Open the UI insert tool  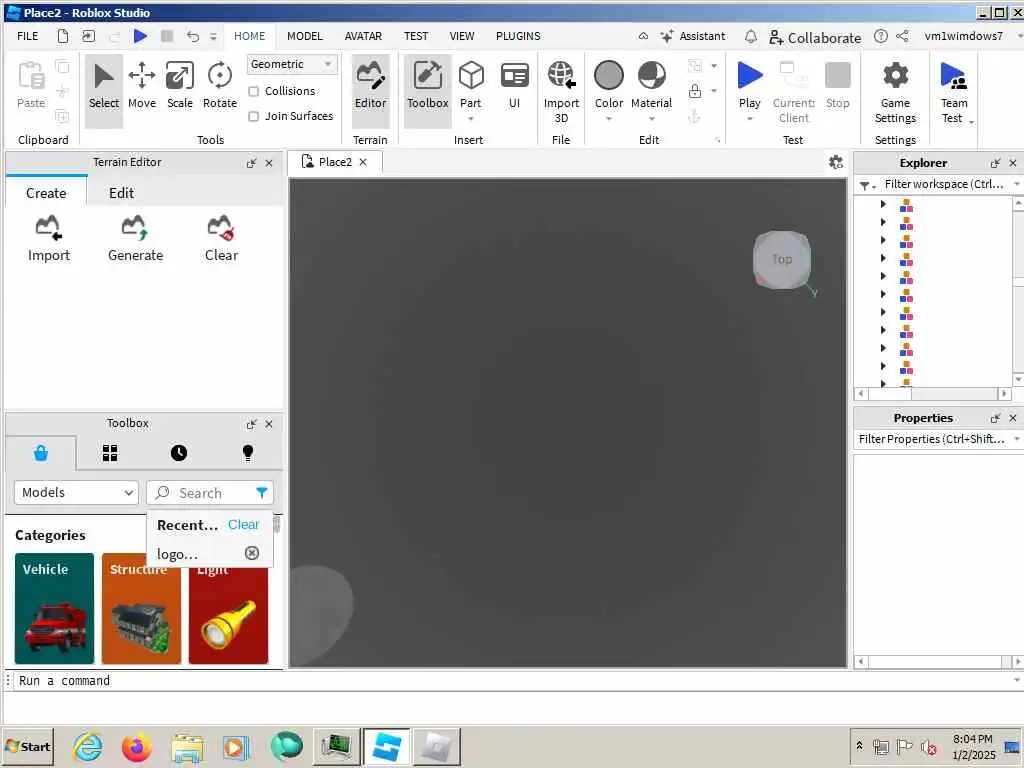coord(515,87)
